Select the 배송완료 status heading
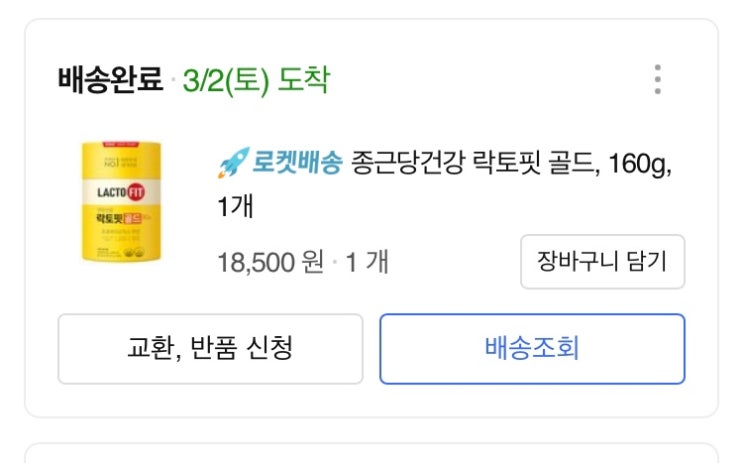743x463 pixels. (x=110, y=80)
